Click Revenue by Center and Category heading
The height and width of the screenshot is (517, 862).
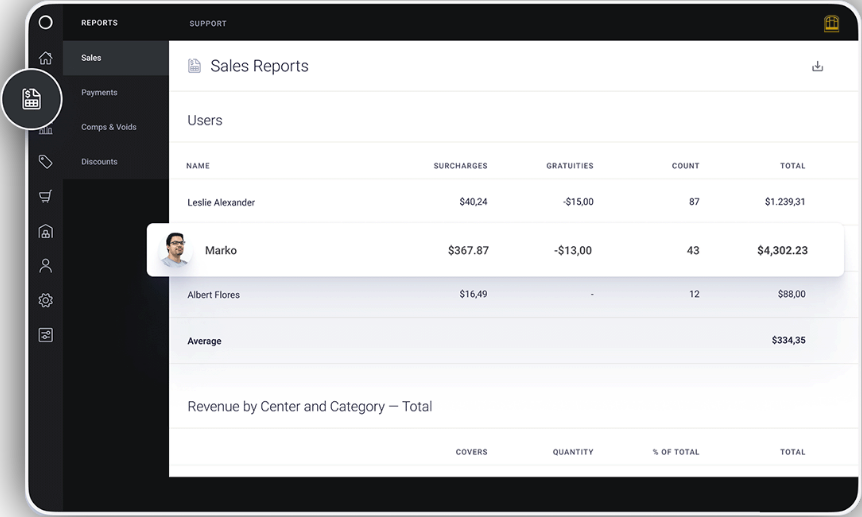(x=310, y=406)
